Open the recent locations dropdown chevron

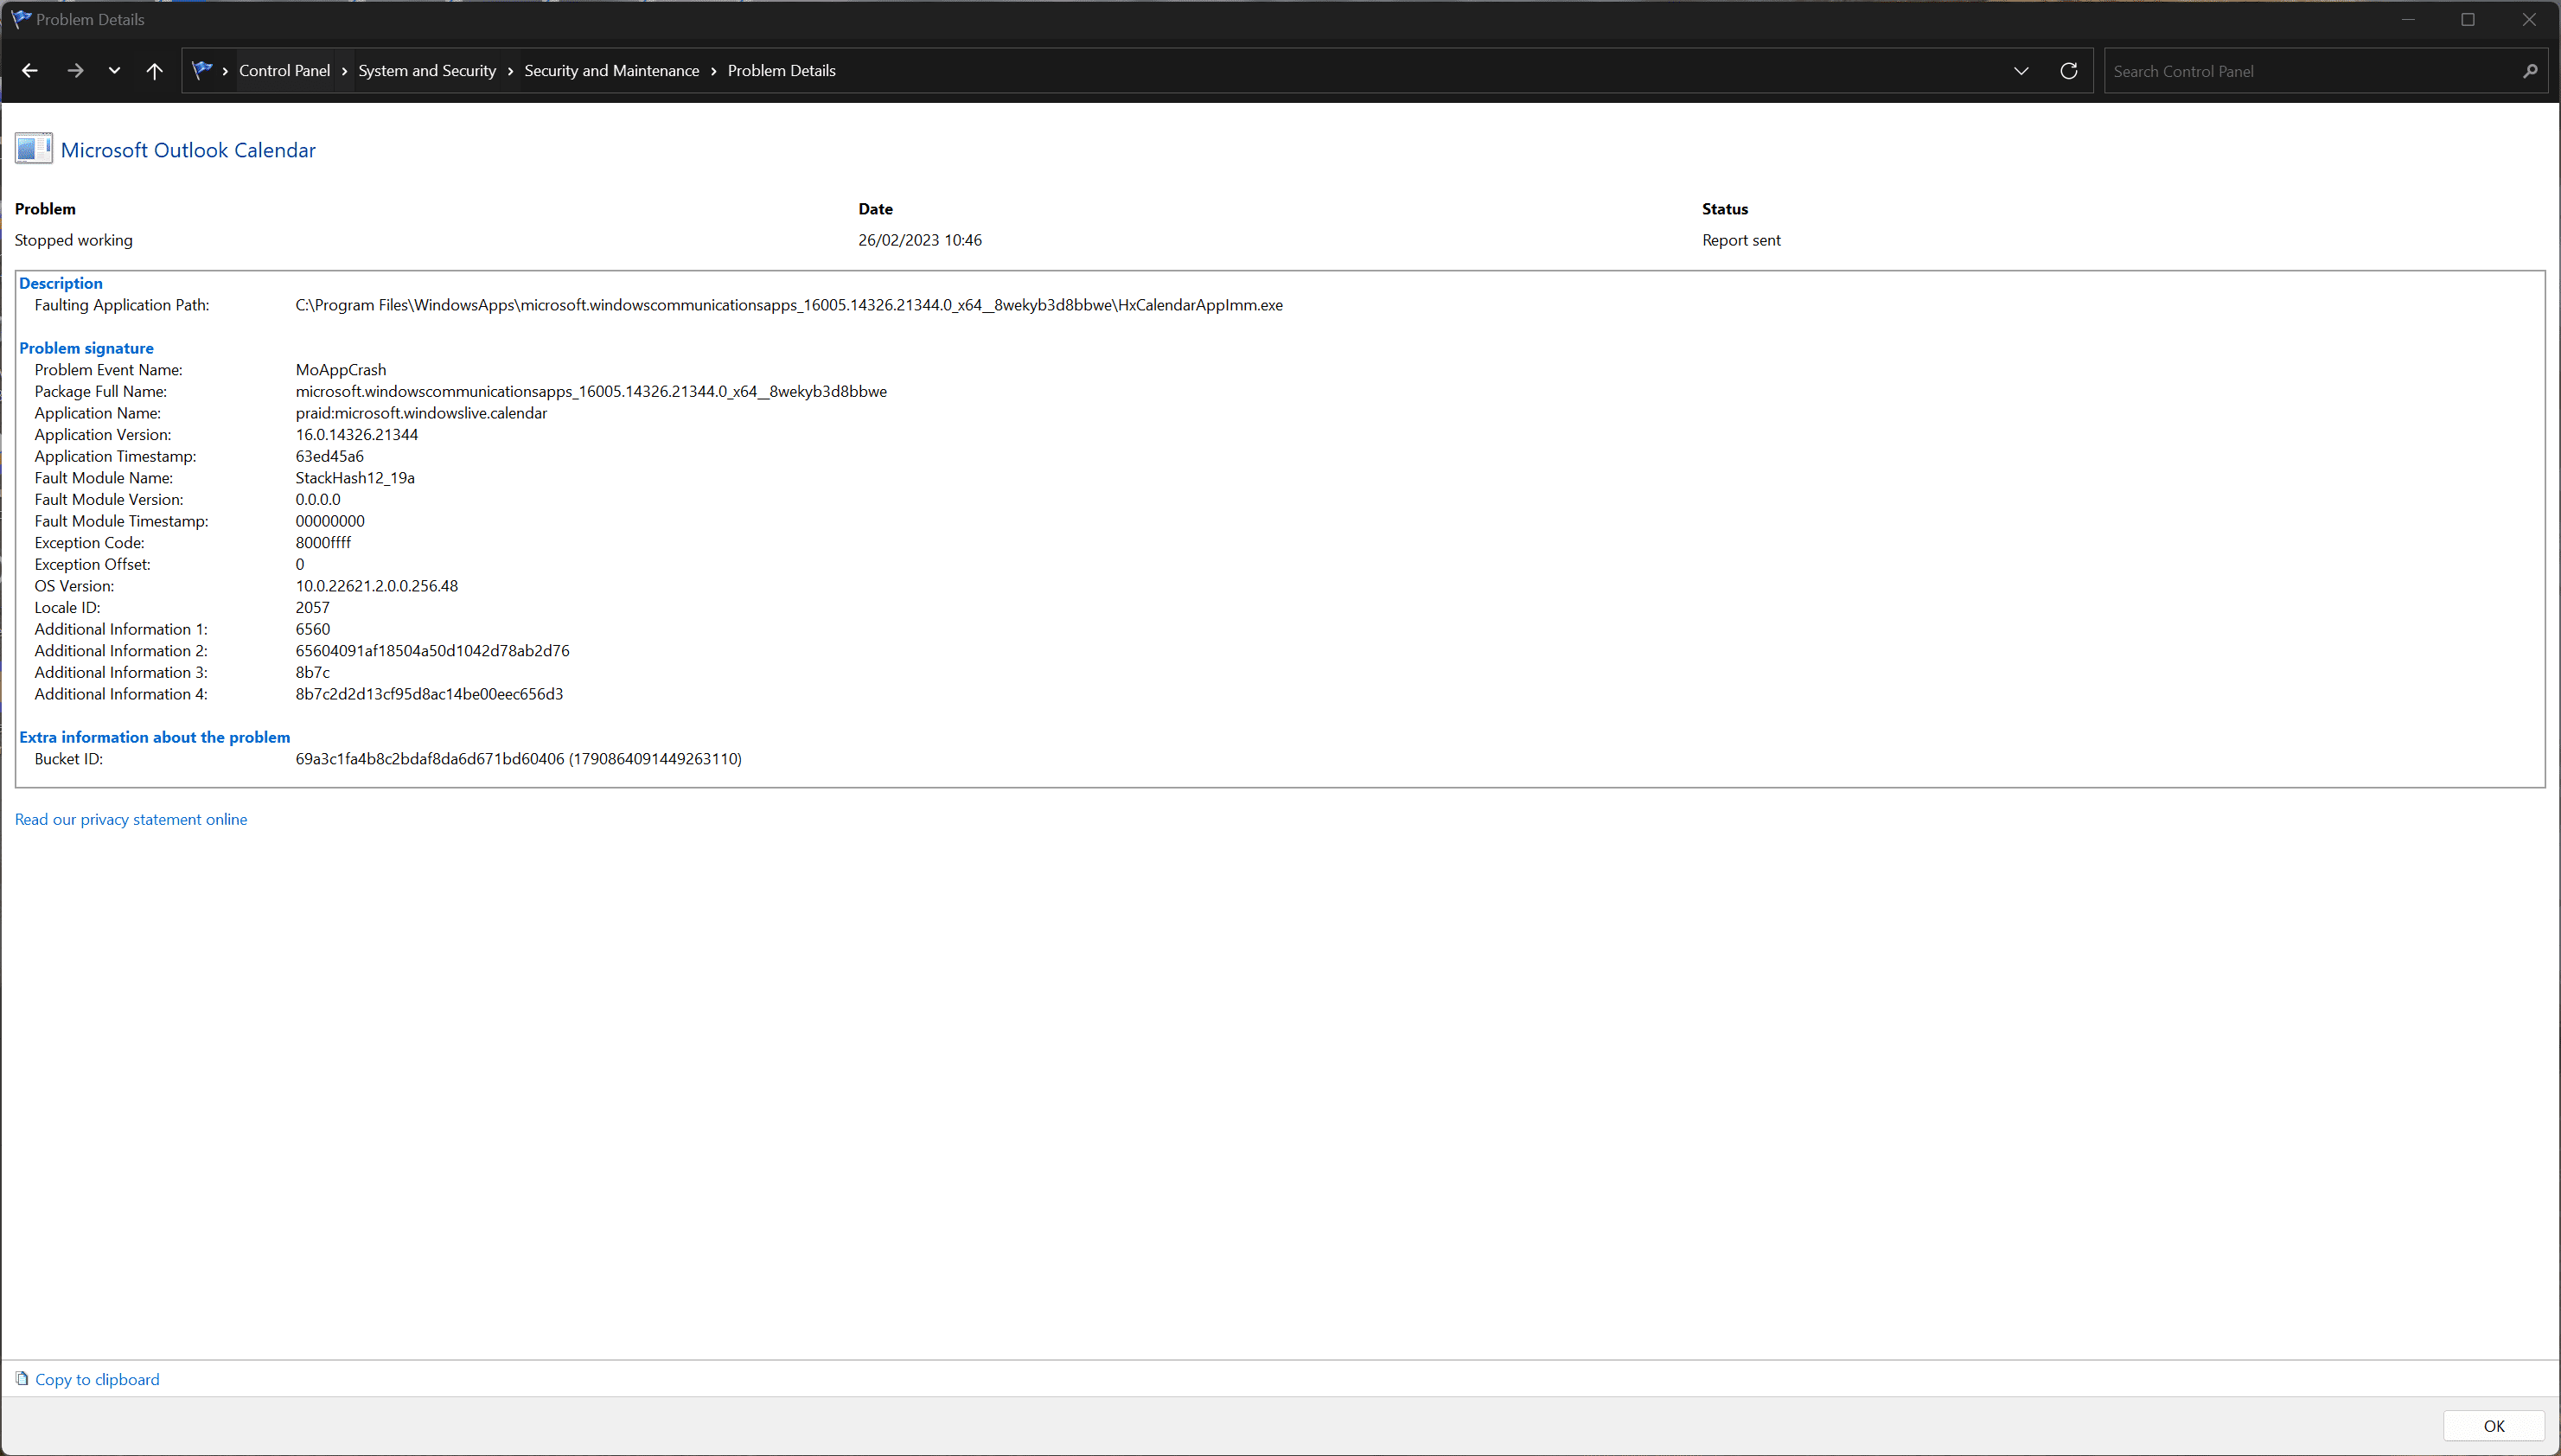click(x=114, y=71)
